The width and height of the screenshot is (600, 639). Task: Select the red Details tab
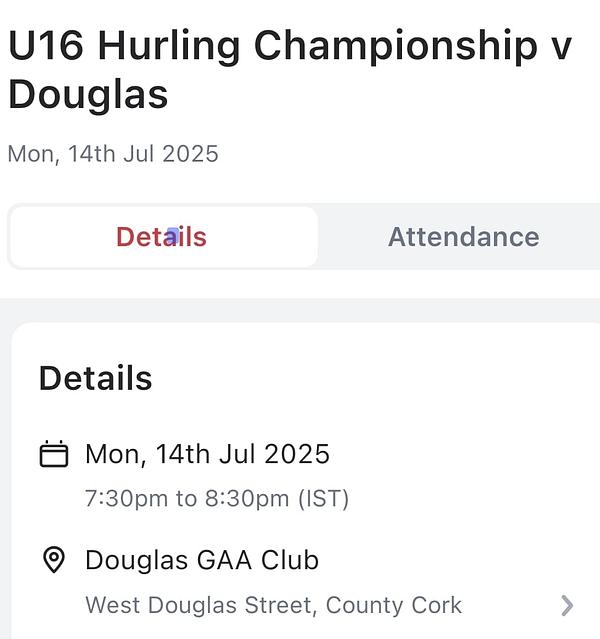(163, 237)
